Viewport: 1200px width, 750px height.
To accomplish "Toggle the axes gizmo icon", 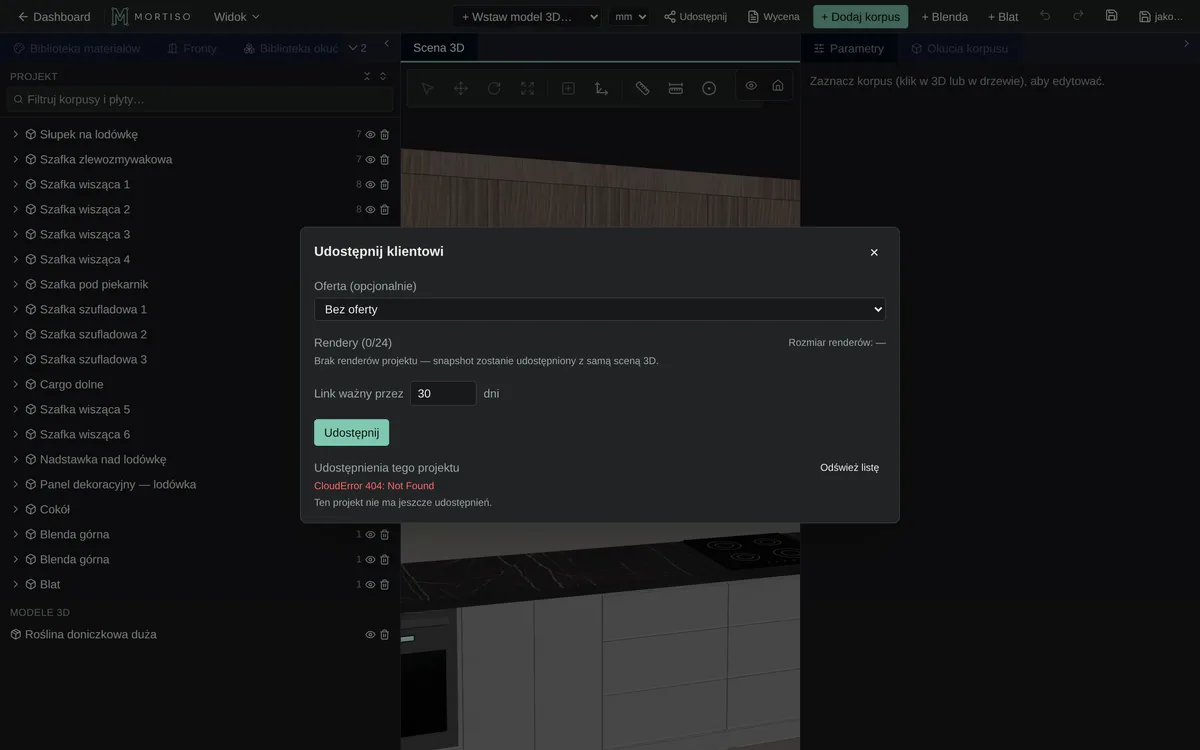I will click(x=601, y=88).
